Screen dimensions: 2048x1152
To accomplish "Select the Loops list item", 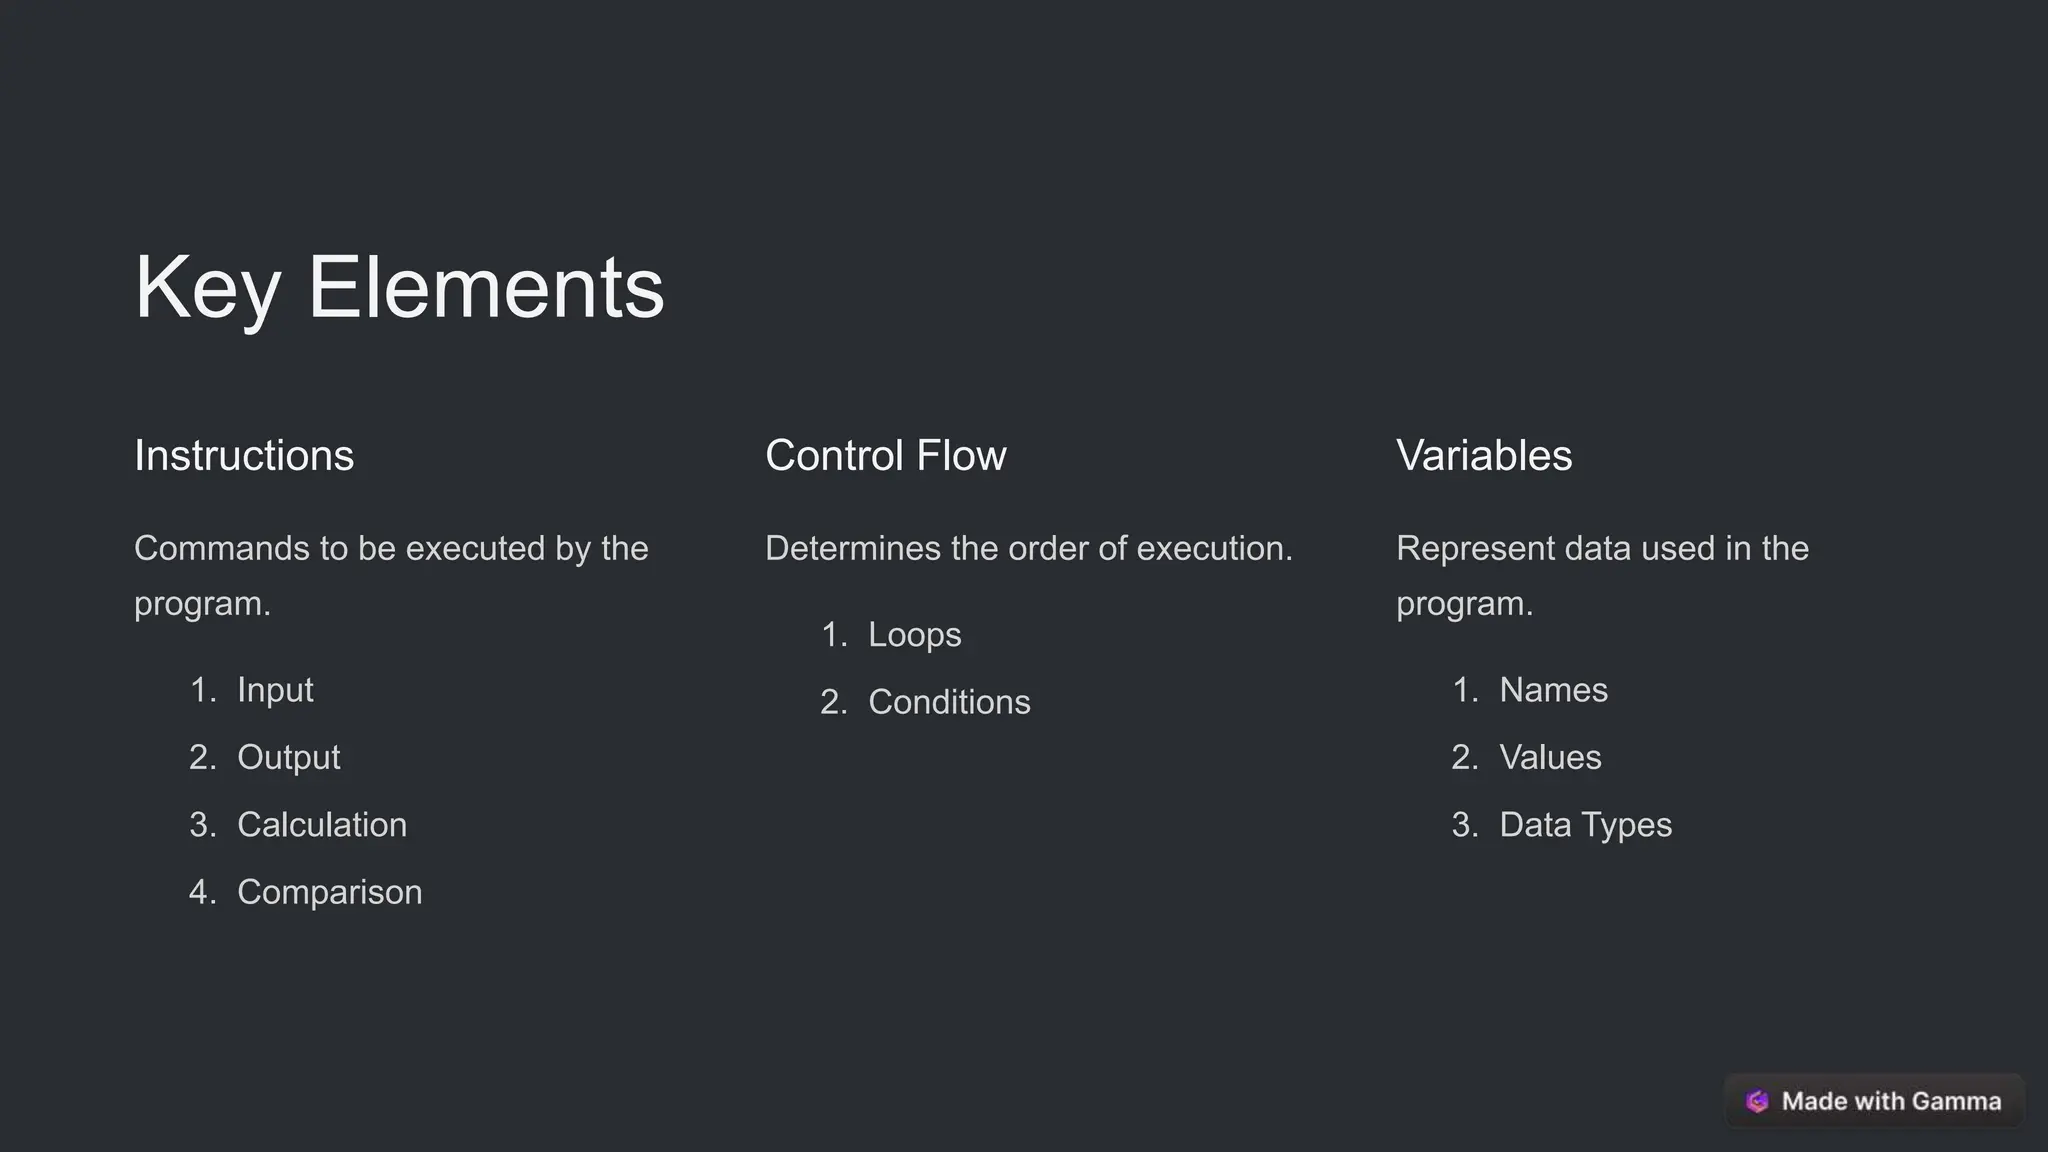I will 914,635.
